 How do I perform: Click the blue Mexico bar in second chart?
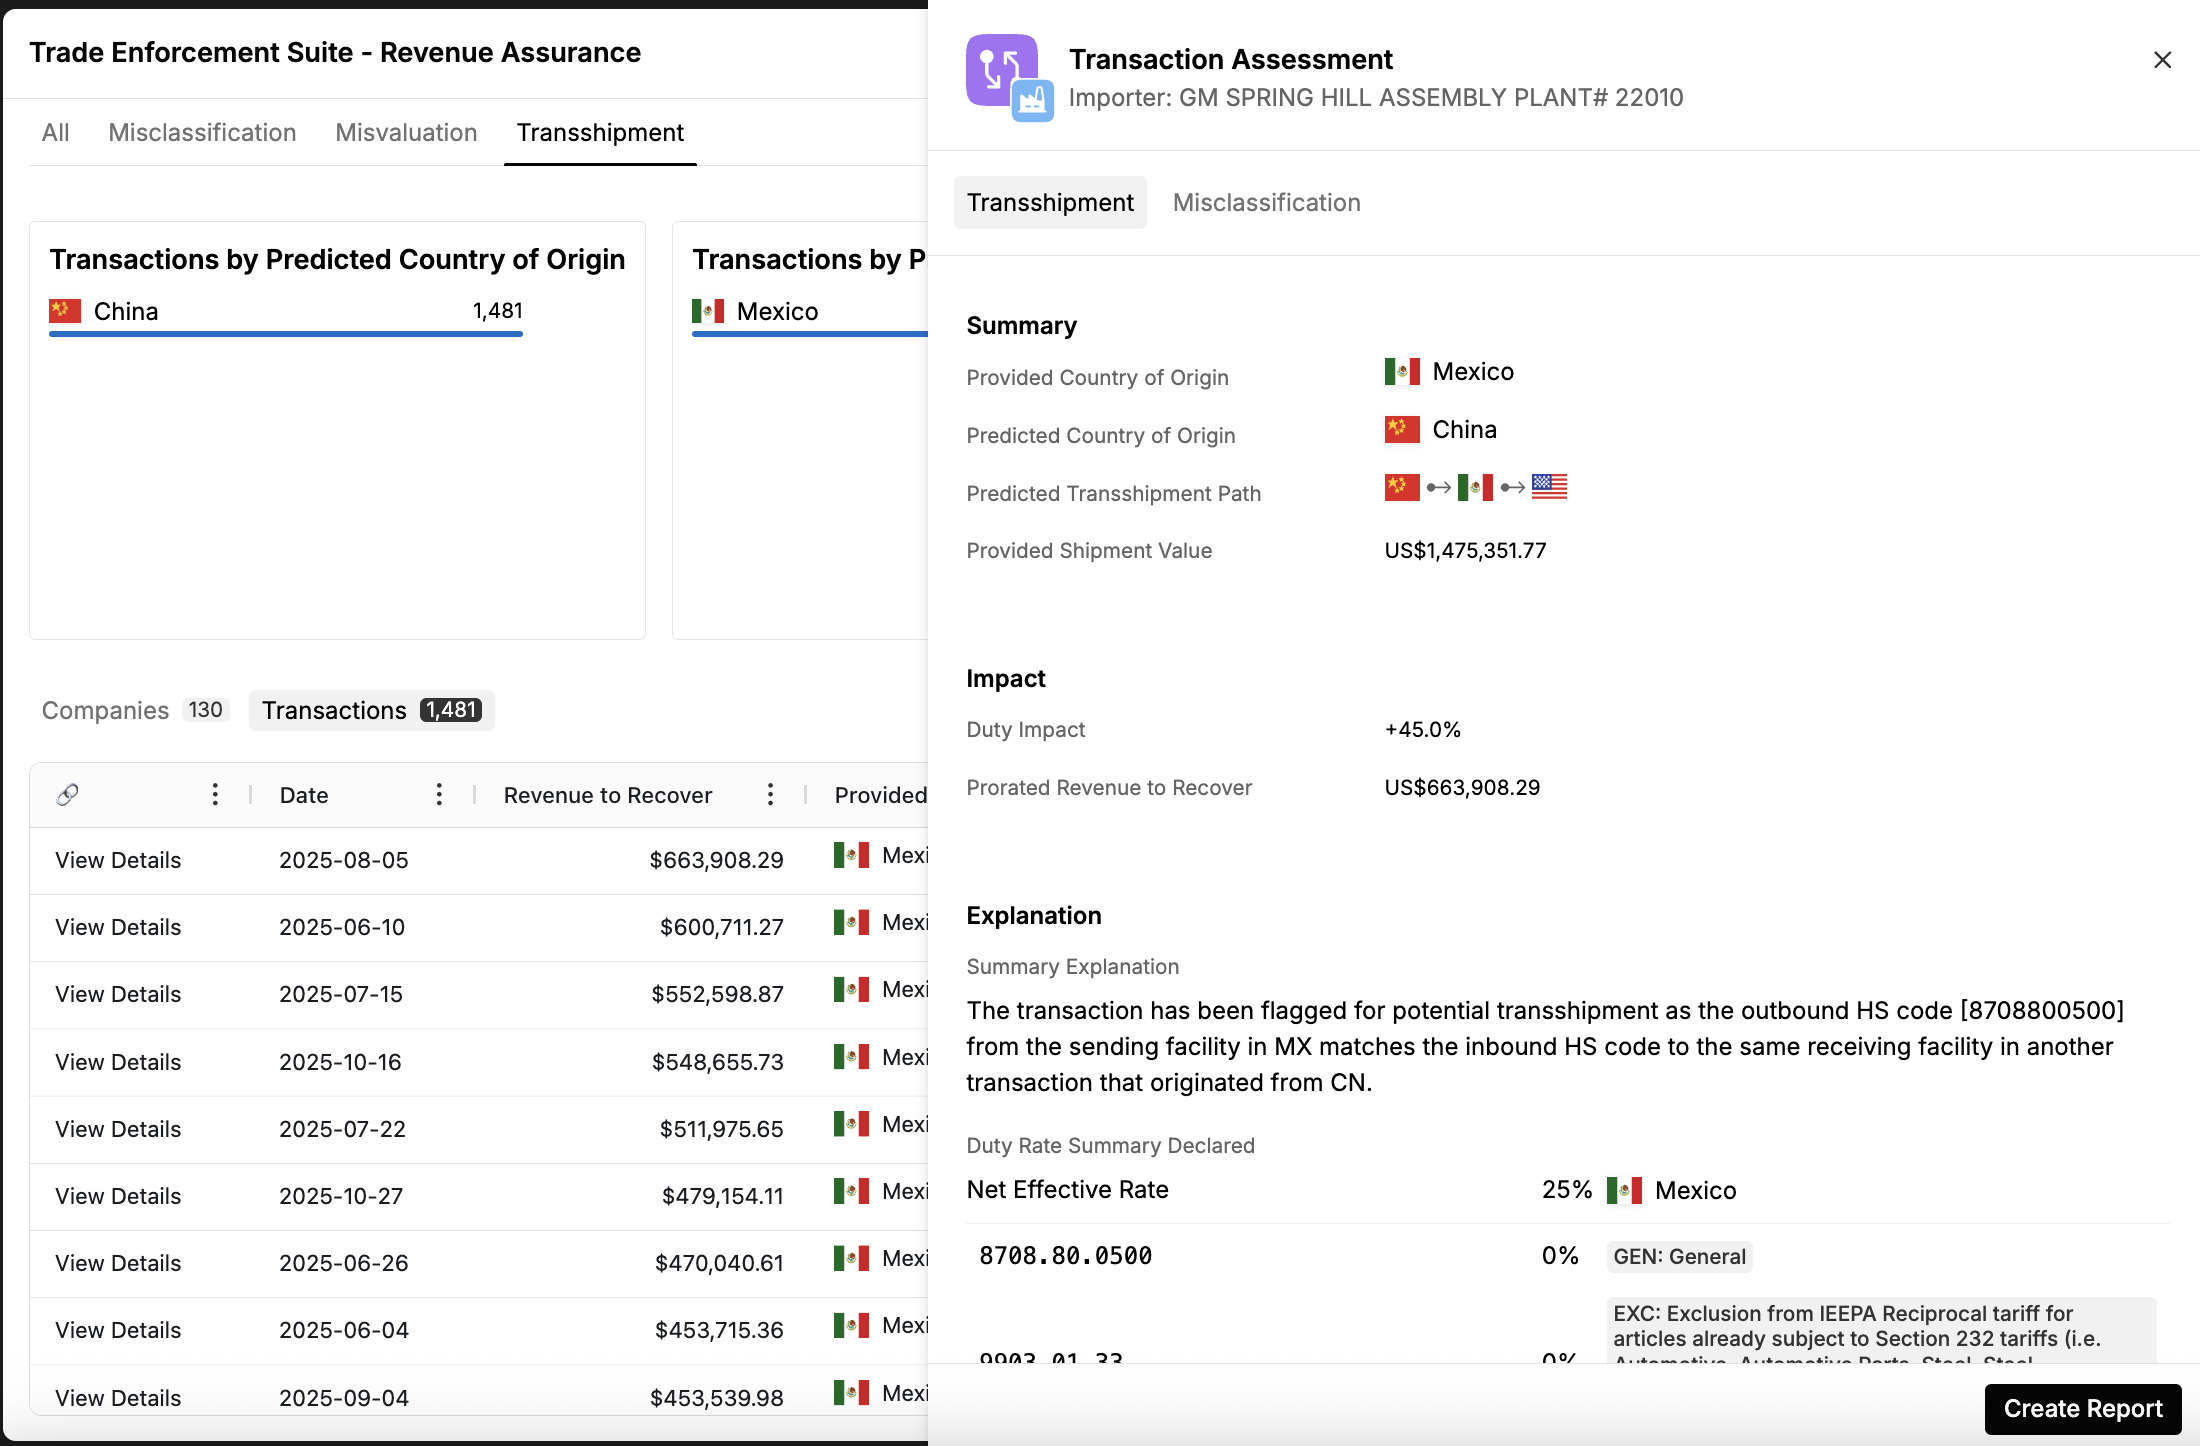pos(810,334)
